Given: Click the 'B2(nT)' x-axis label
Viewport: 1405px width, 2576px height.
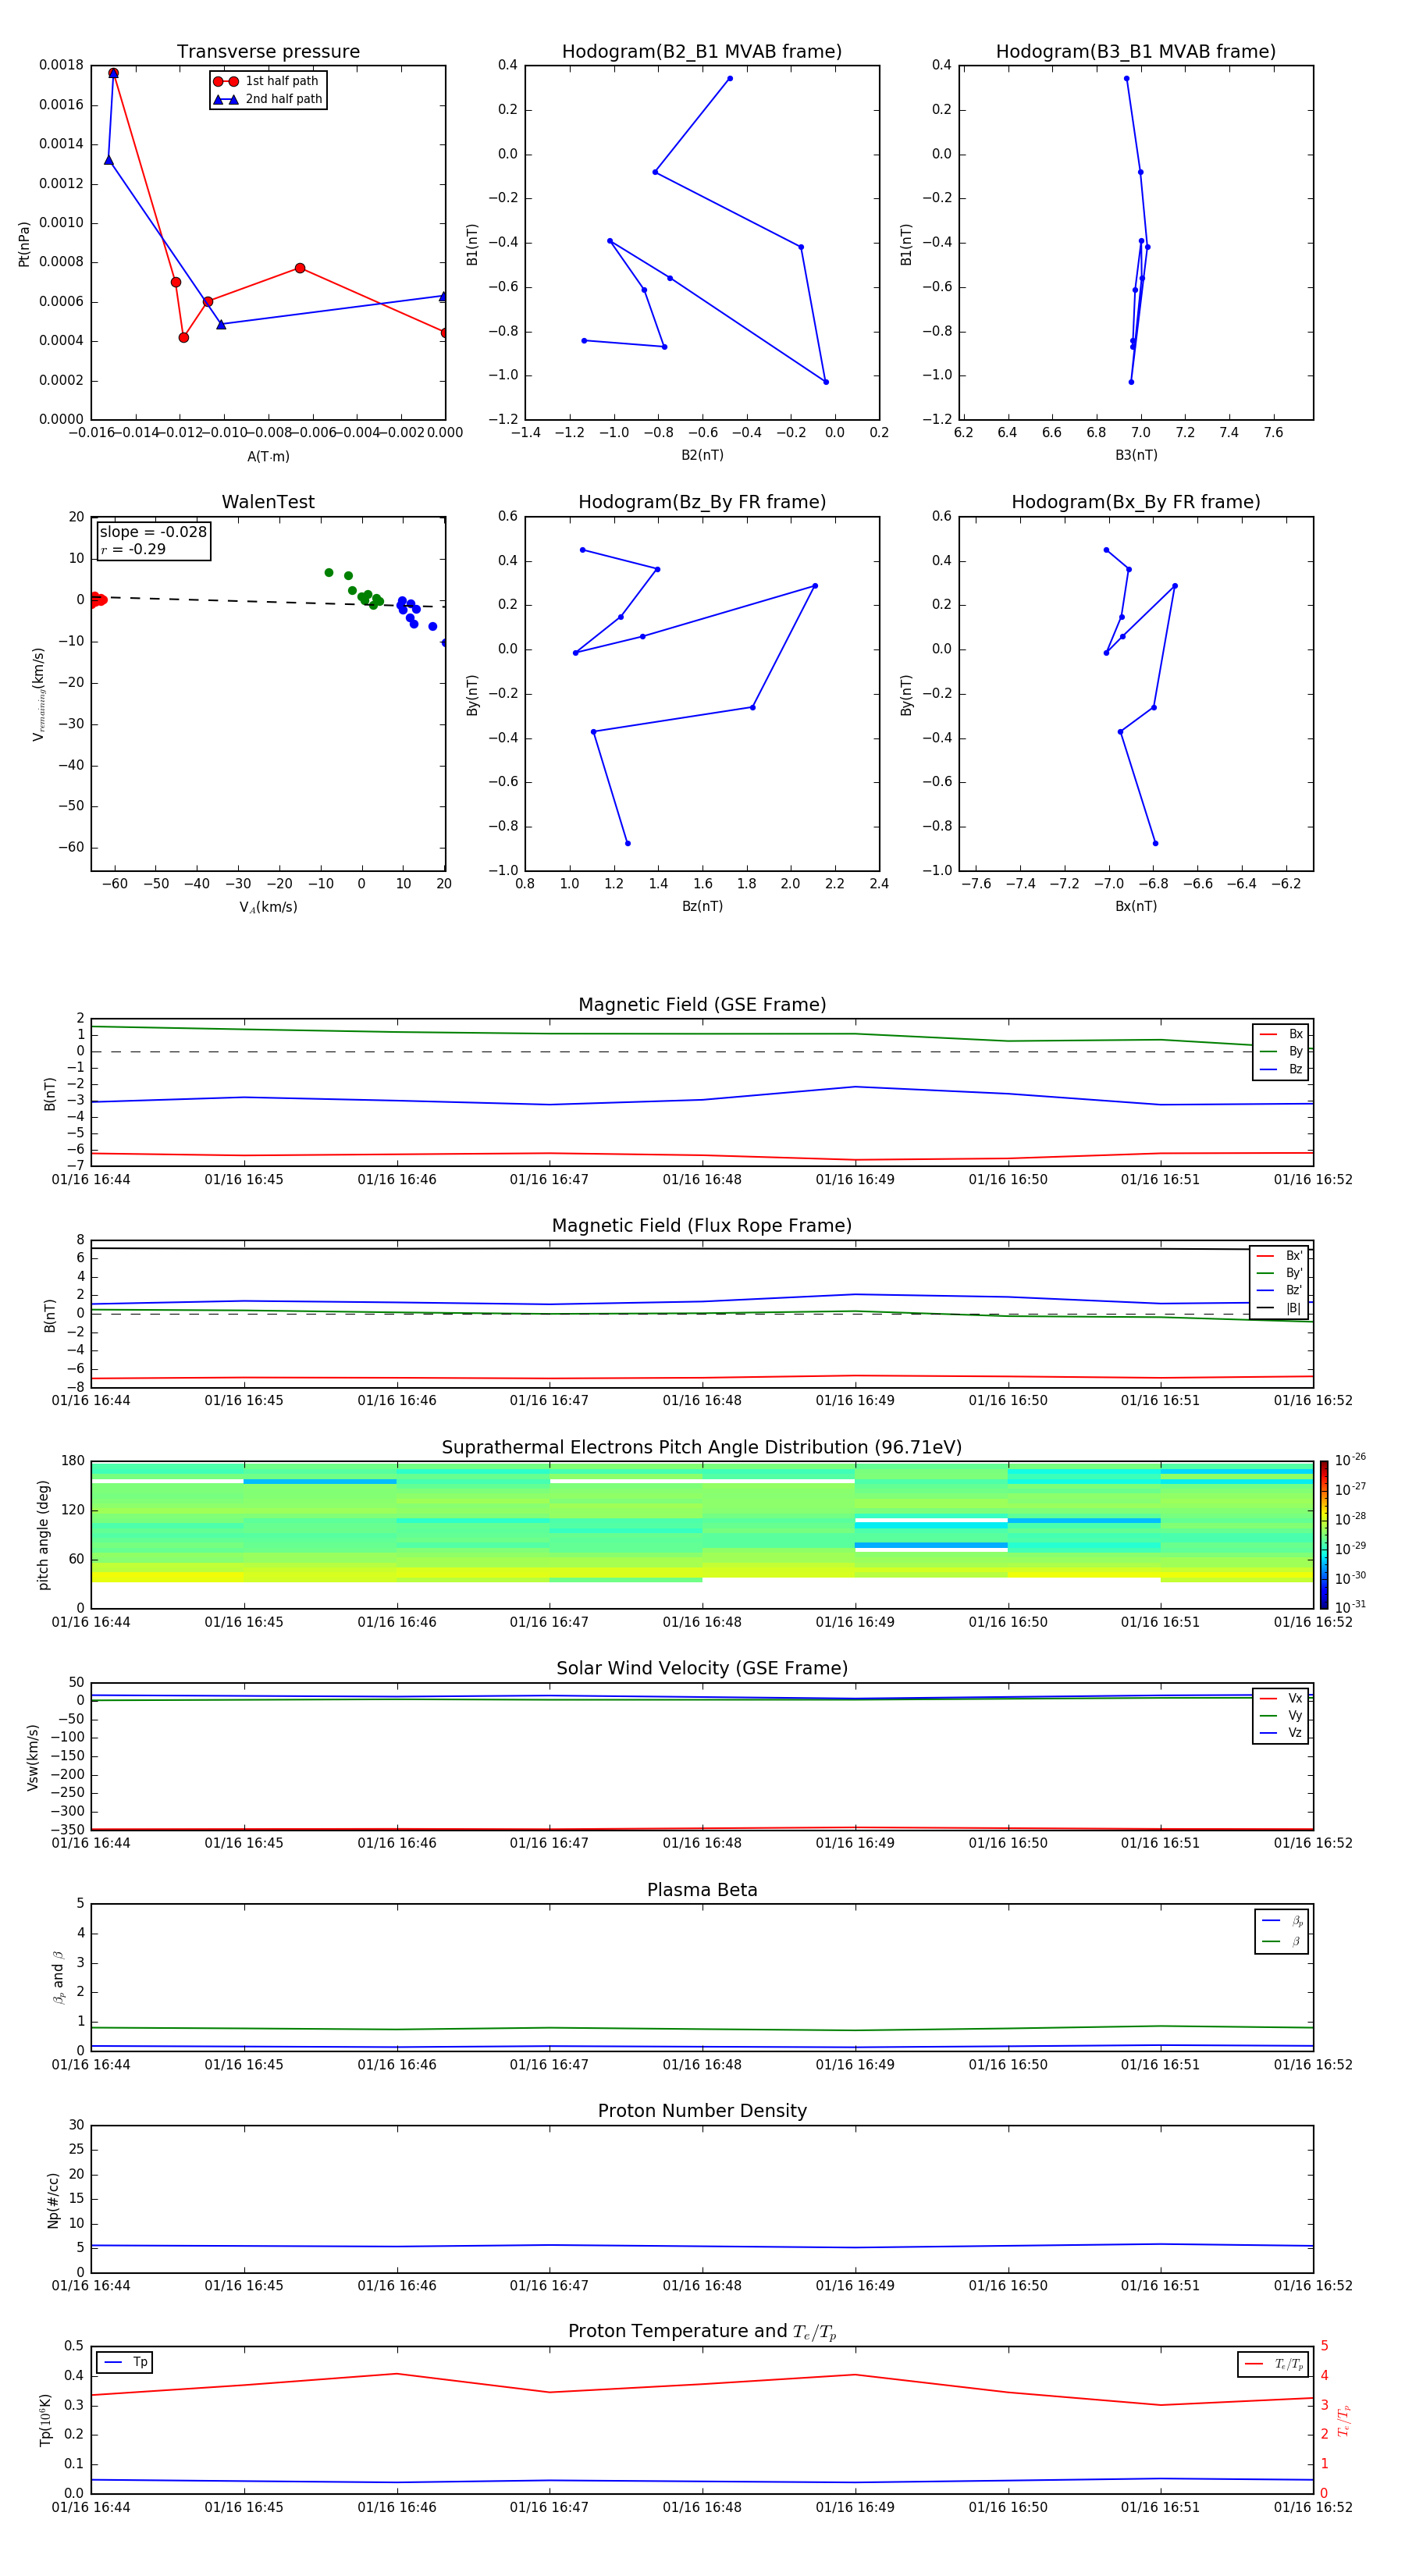Looking at the screenshot, I should point(702,455).
